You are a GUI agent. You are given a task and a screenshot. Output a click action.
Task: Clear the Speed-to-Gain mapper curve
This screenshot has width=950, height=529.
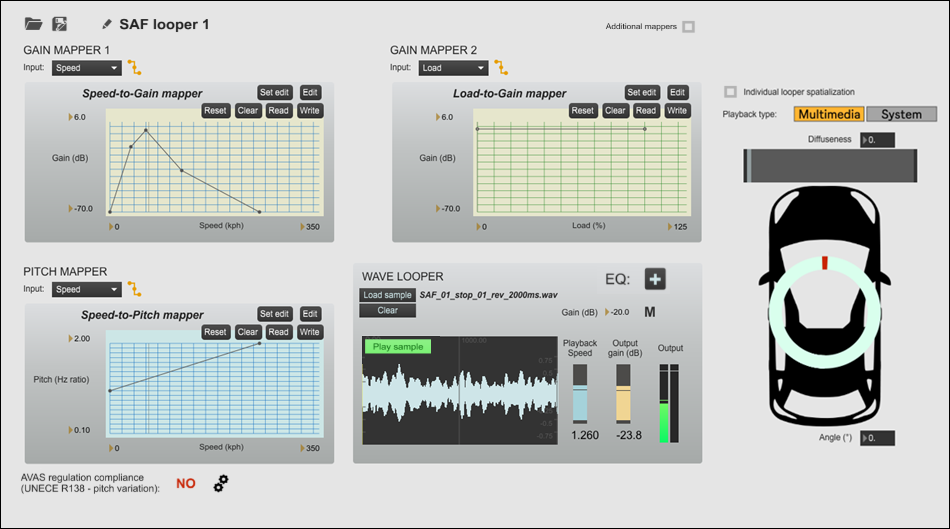pos(248,111)
